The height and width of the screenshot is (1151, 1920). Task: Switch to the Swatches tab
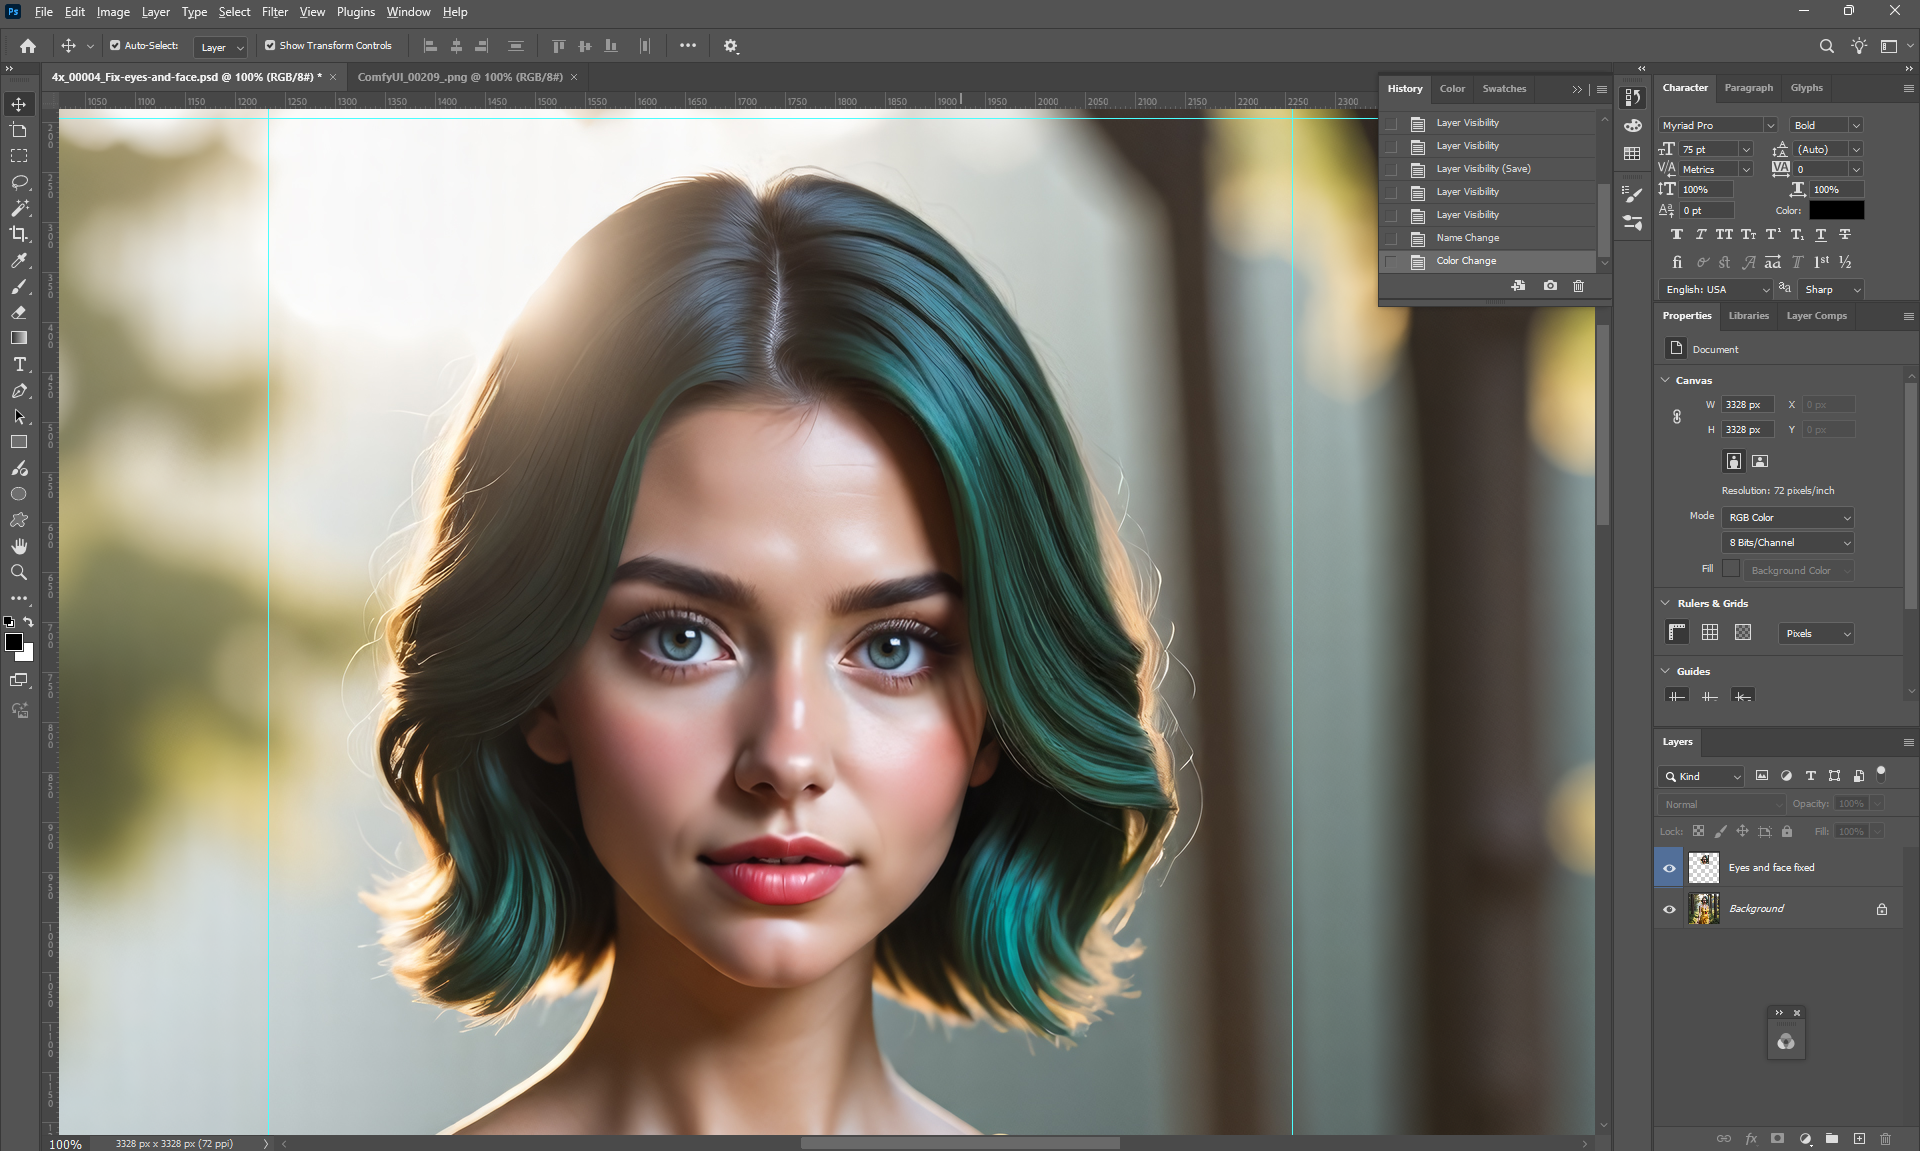[x=1503, y=89]
